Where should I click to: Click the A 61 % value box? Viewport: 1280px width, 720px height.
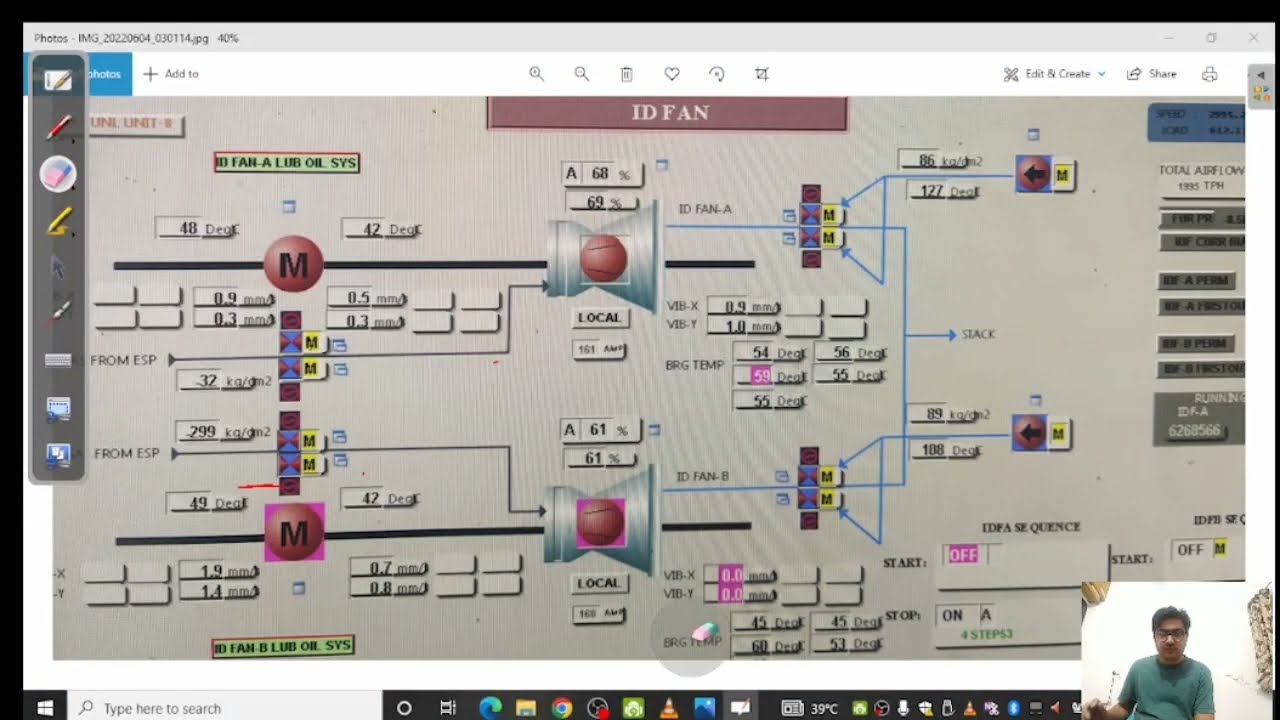(x=599, y=430)
